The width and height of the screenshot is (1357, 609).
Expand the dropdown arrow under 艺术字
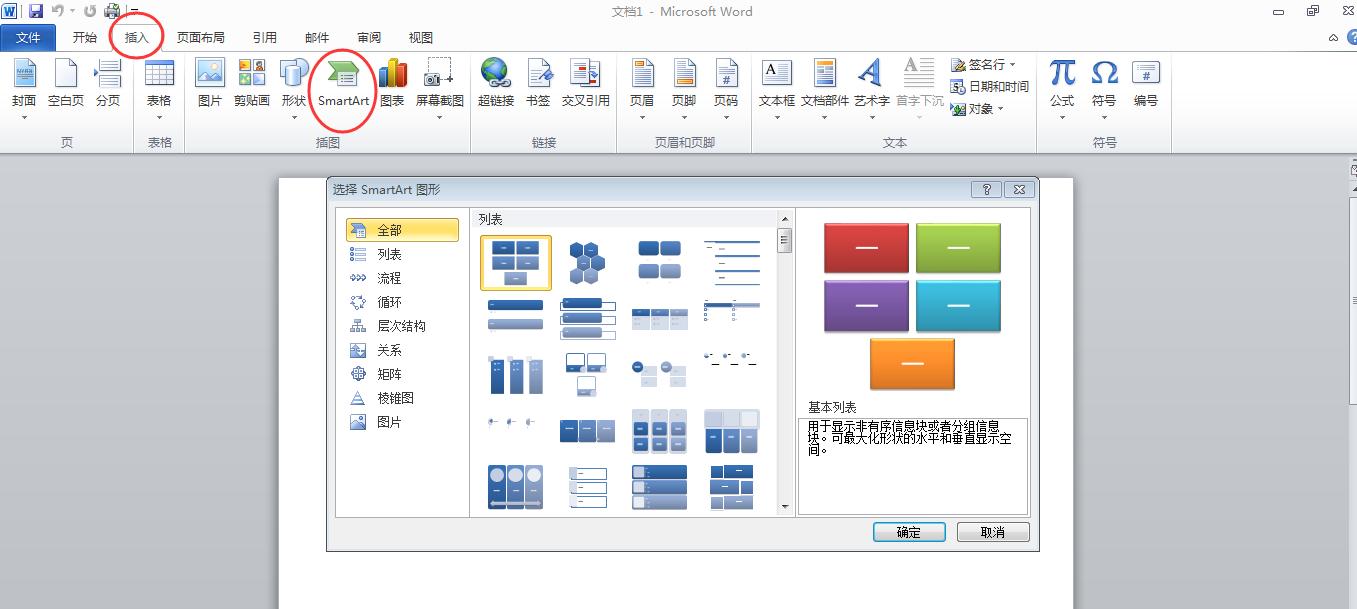(x=871, y=117)
